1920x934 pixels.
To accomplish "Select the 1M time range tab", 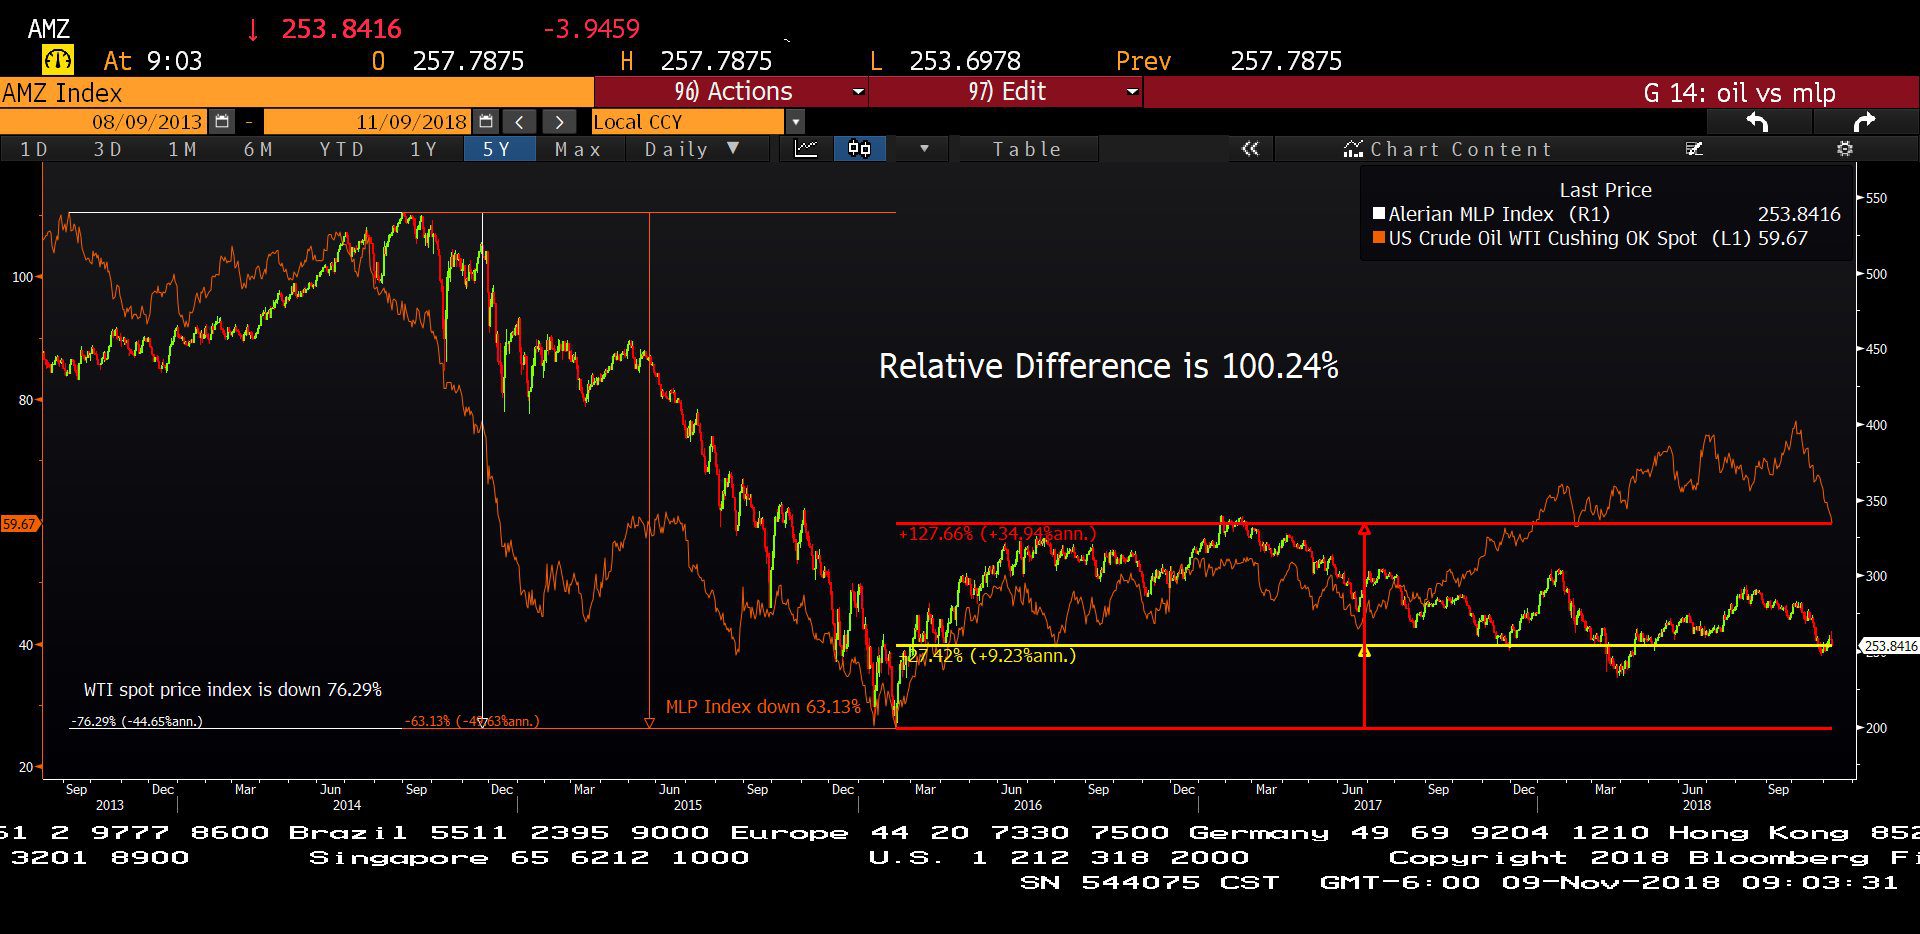I will 182,149.
